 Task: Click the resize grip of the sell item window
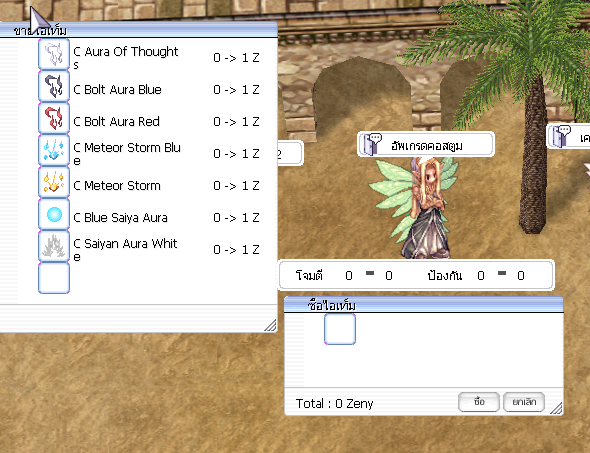(270, 325)
